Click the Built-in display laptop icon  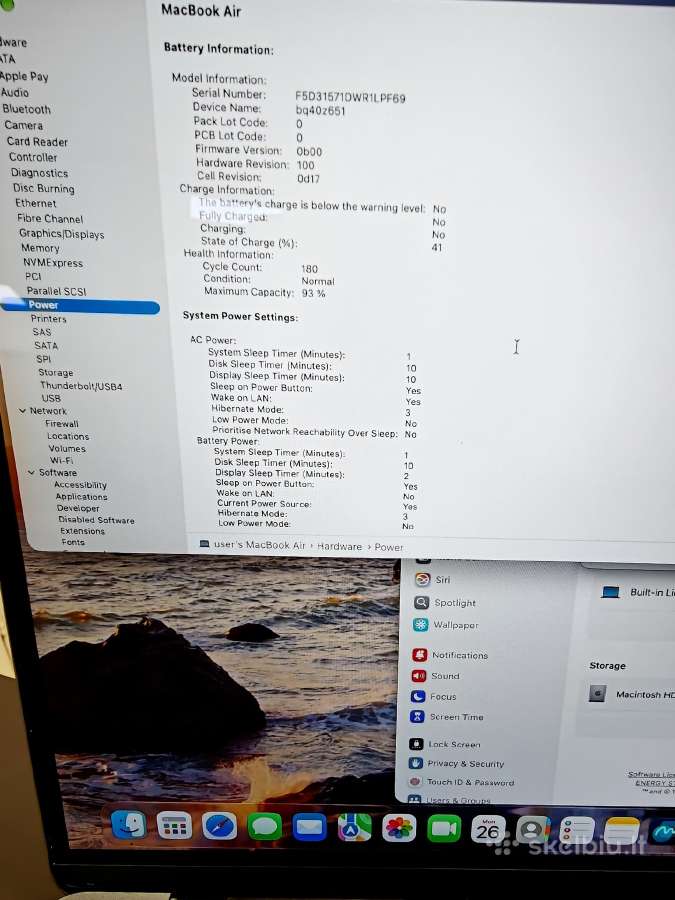(x=611, y=592)
